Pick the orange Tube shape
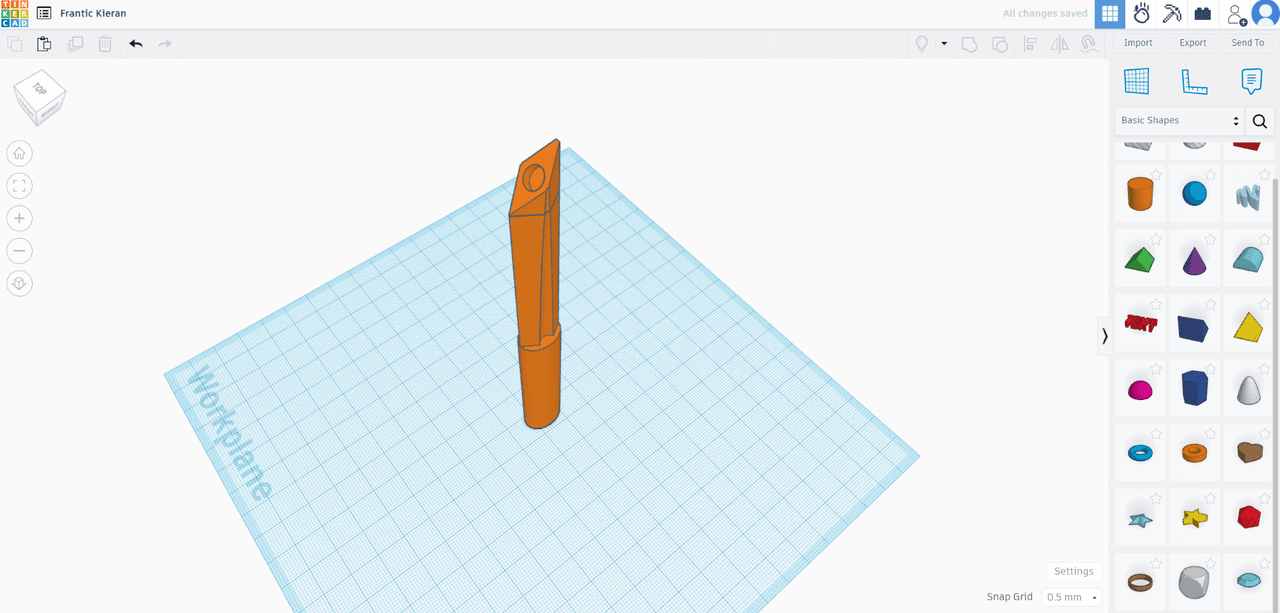This screenshot has height=613, width=1280. tap(1194, 453)
